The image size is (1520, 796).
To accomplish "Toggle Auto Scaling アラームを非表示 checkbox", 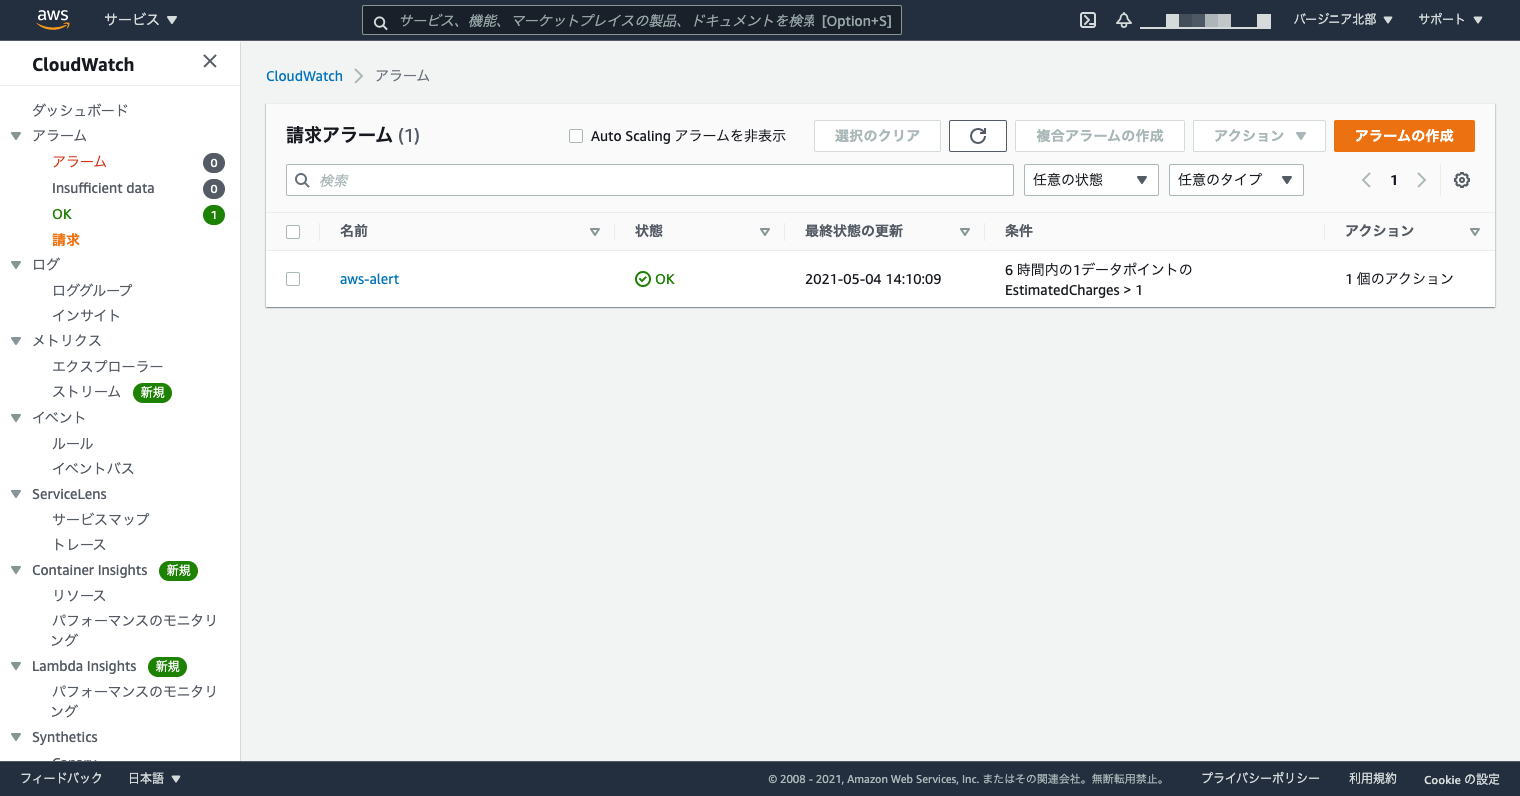I will pyautogui.click(x=576, y=136).
